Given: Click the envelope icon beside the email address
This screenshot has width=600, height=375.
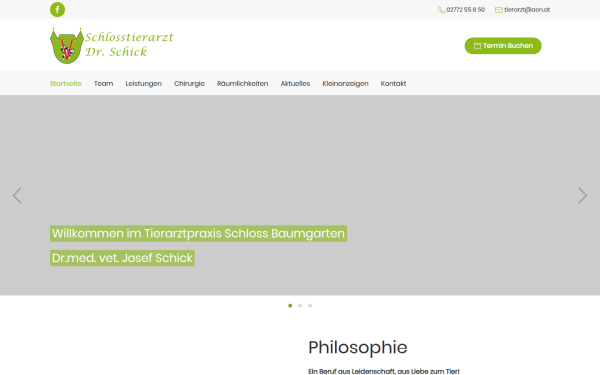Looking at the screenshot, I should (499, 10).
